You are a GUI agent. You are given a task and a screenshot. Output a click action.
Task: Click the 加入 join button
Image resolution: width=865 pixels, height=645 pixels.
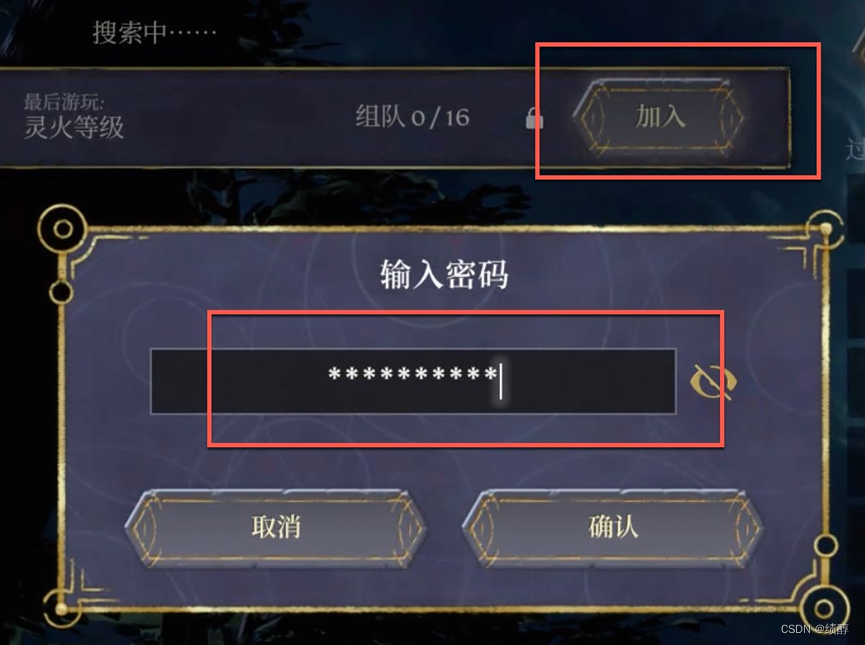tap(660, 117)
